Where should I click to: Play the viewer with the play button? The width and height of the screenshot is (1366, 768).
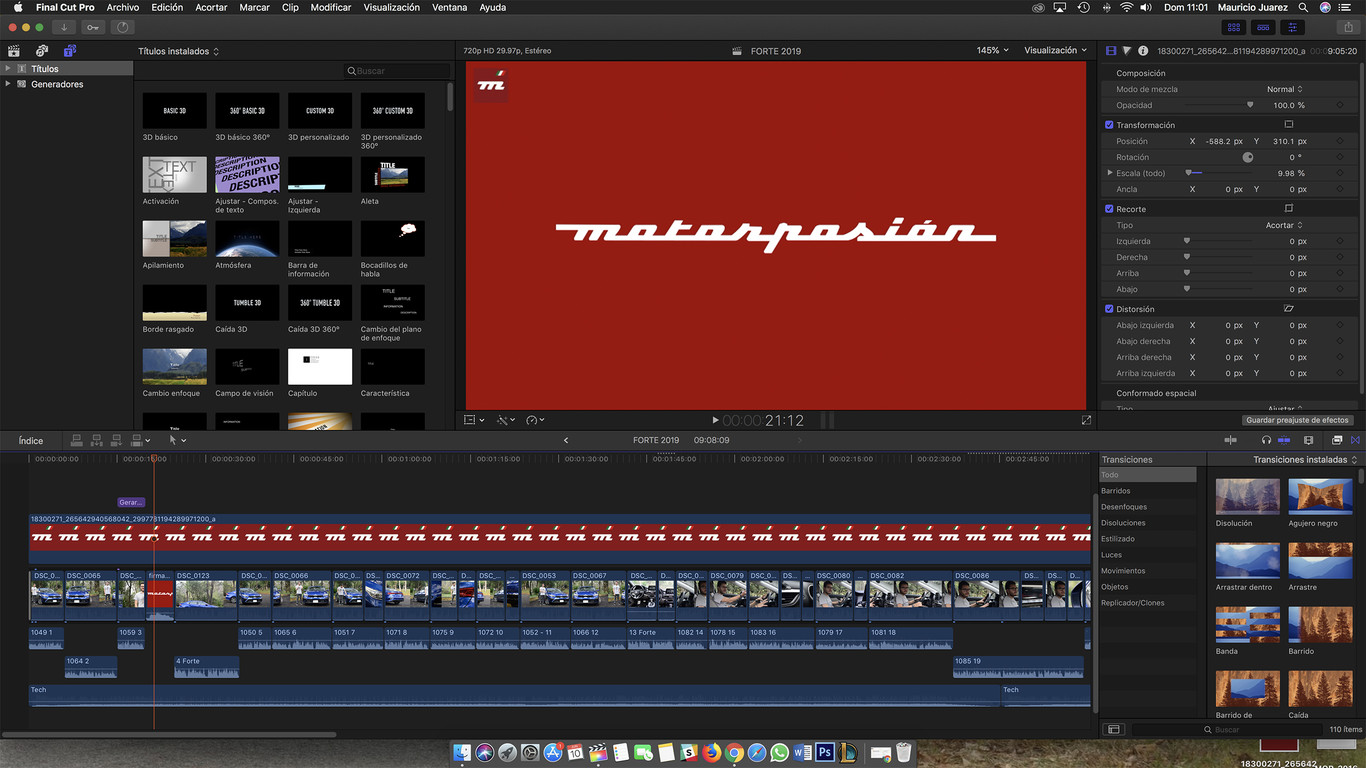point(715,421)
